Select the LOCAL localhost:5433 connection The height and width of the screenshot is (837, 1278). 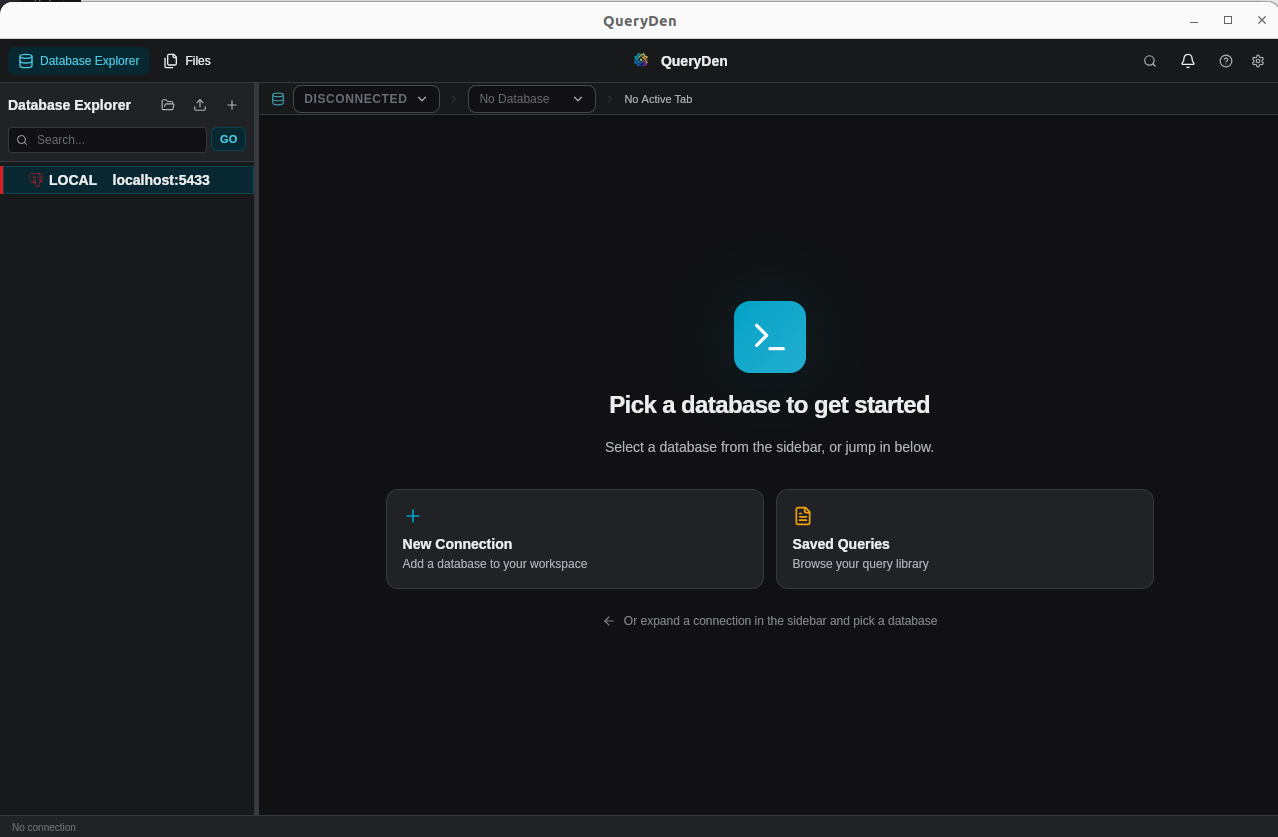pyautogui.click(x=127, y=180)
